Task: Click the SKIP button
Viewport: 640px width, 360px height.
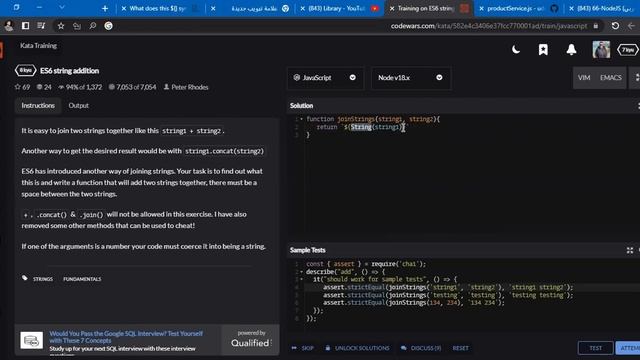Action: (302, 348)
